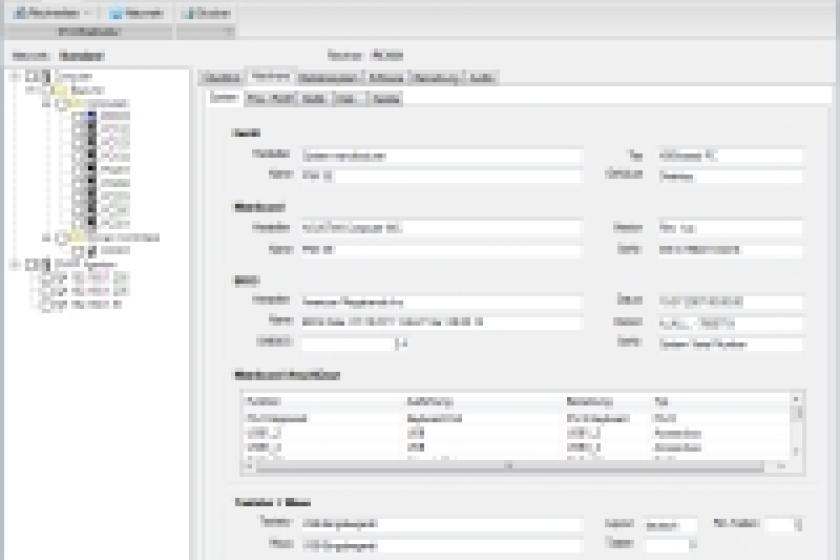The height and width of the screenshot is (560, 840).
Task: Open the selected second tab in the upper tab row
Action: coord(271,77)
